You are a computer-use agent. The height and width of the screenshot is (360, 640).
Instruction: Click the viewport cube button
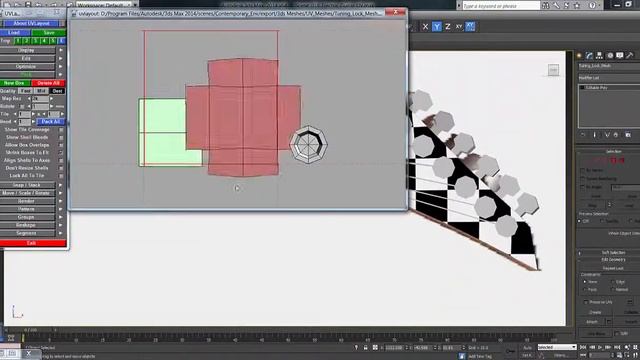(x=553, y=70)
